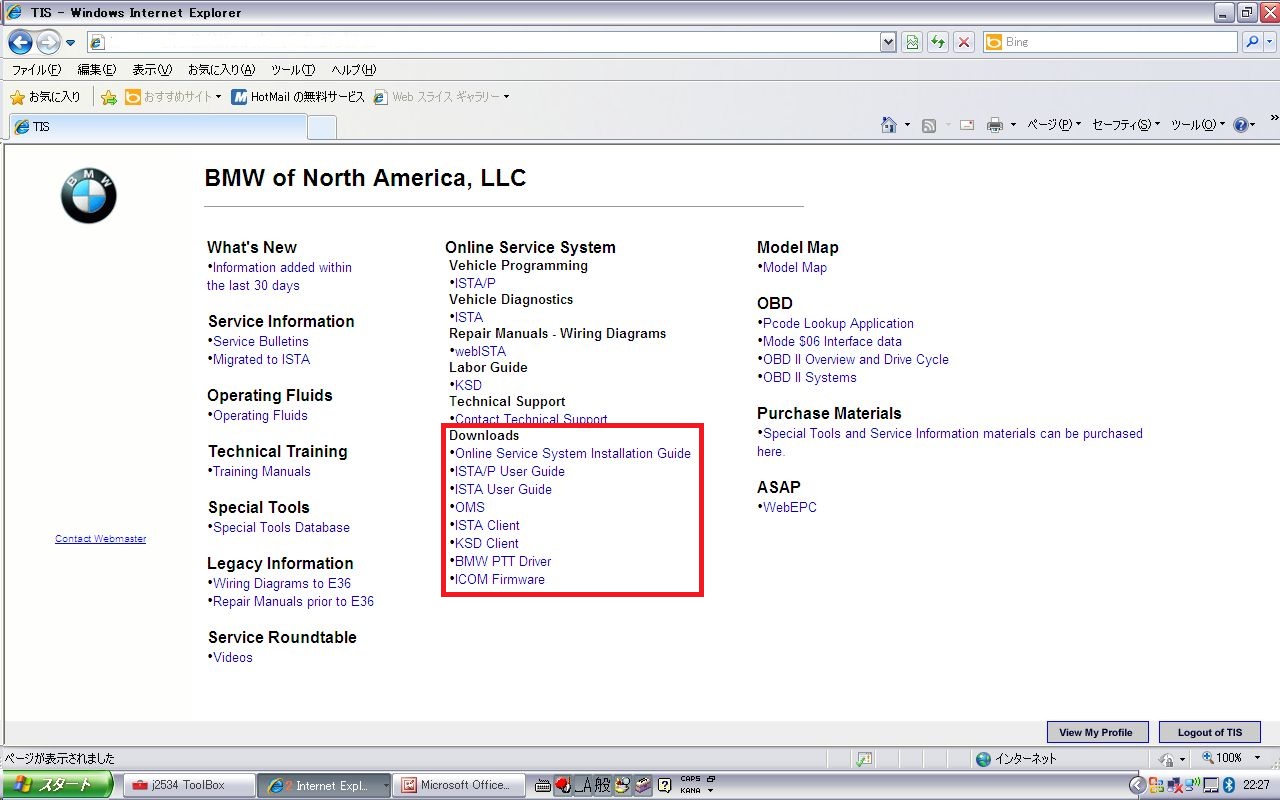Click the 22:27 taskbar clock
1280x800 pixels.
coord(1256,785)
